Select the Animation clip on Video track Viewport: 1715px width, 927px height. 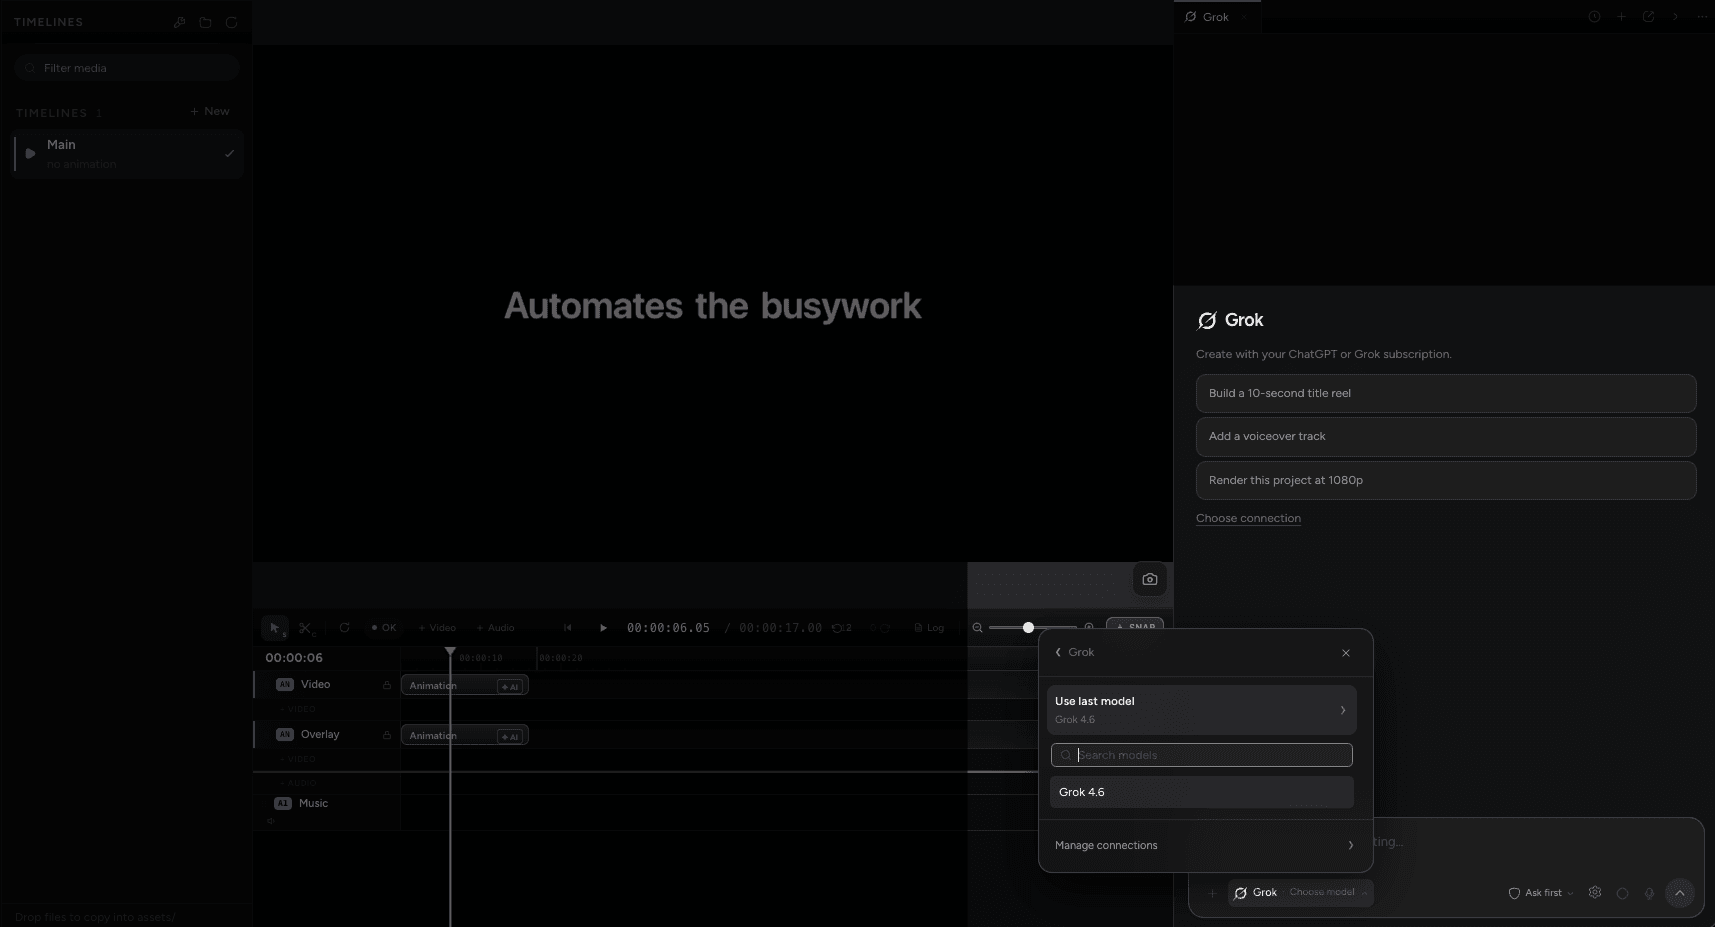tap(464, 685)
